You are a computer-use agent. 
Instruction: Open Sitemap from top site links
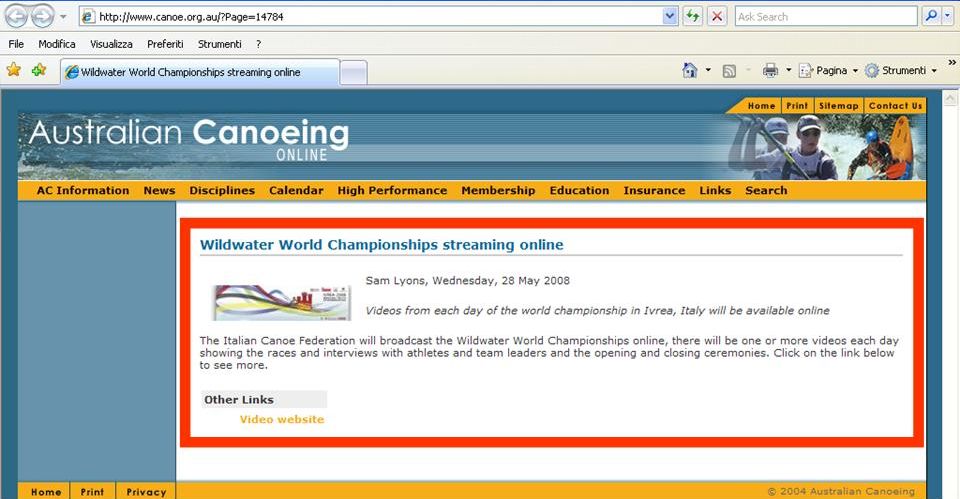coord(838,106)
